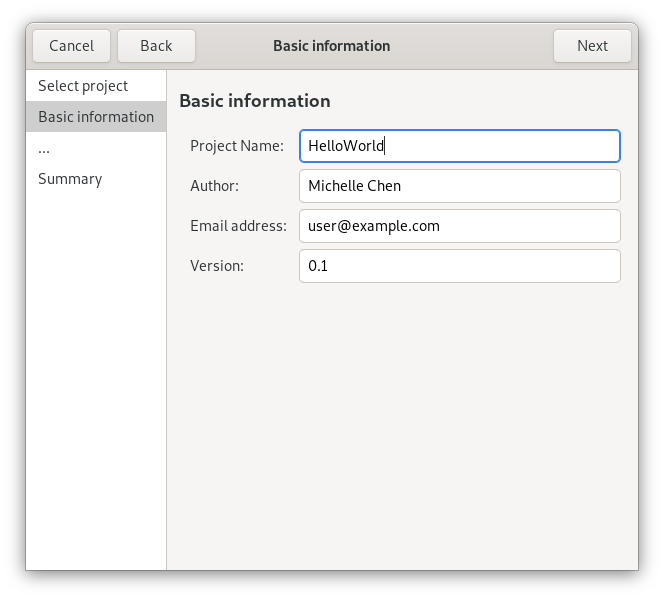
Task: Click into the Version field showing 0.1
Action: [459, 266]
